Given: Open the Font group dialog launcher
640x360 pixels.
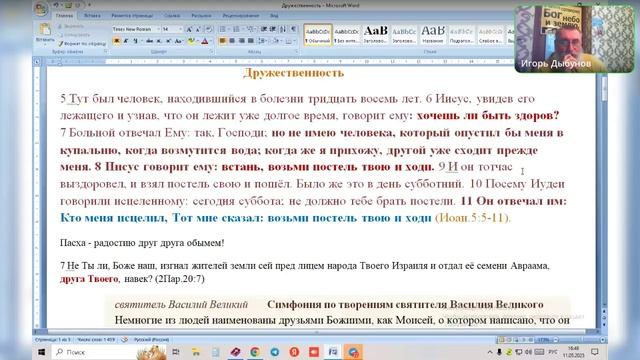Looking at the screenshot, I should pyautogui.click(x=212, y=52).
